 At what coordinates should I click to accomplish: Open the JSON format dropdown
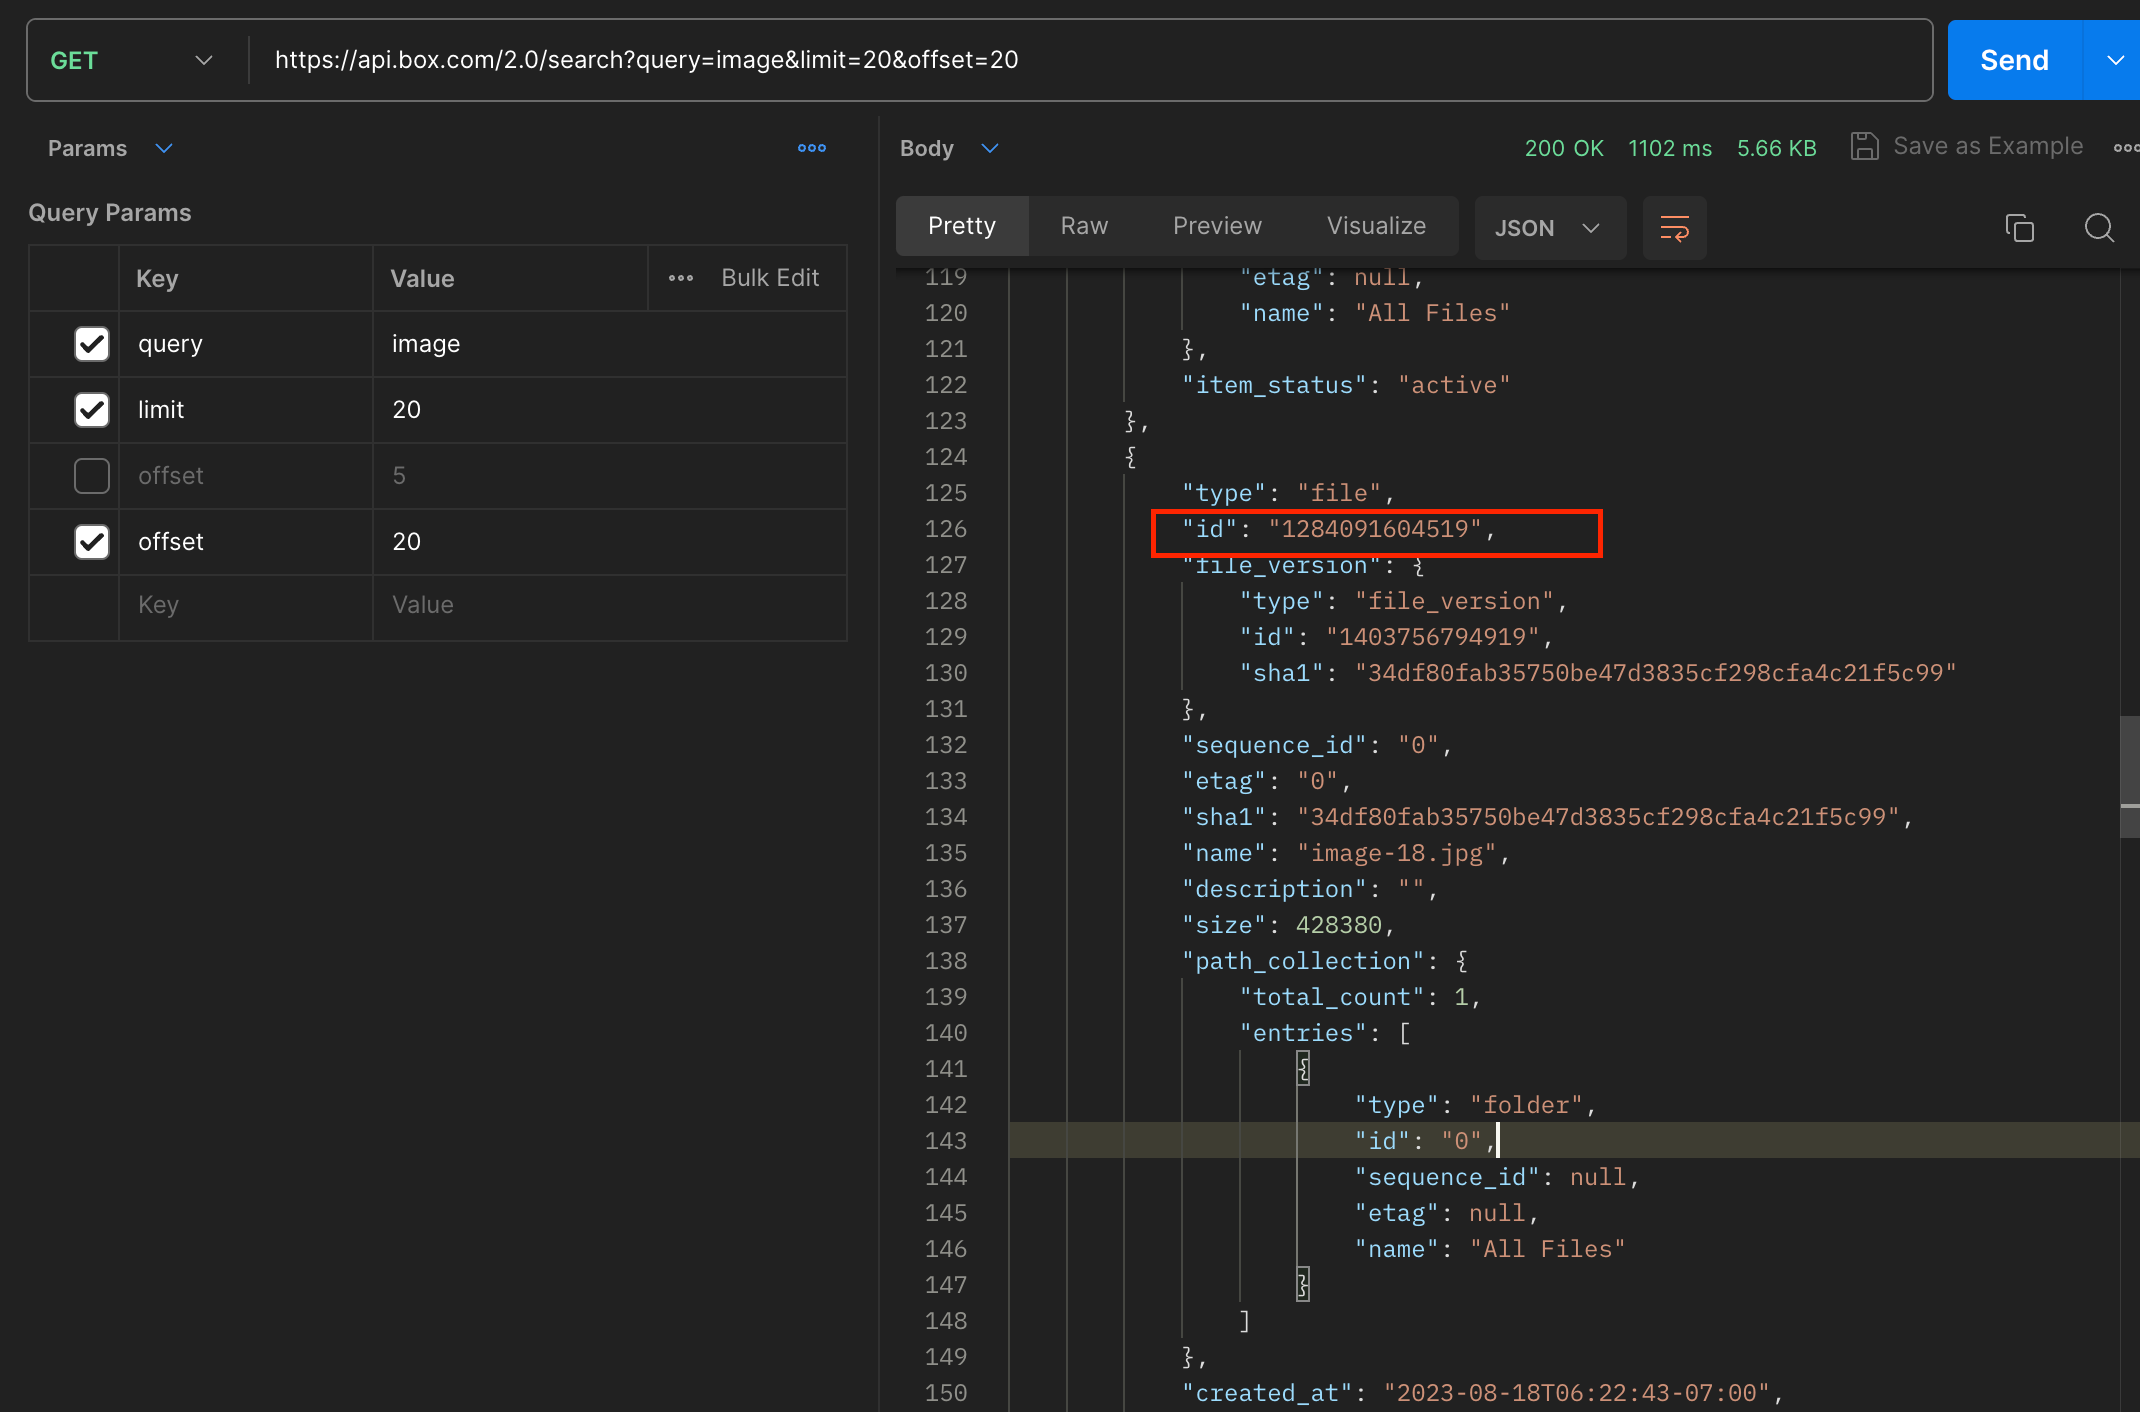(1550, 228)
